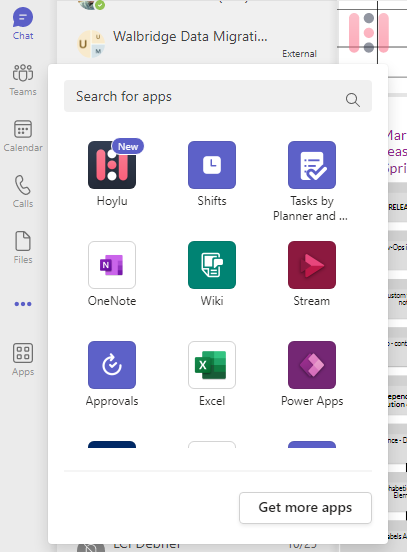Click the three-dot more apps icon
Image resolution: width=407 pixels, height=552 pixels.
[23, 304]
